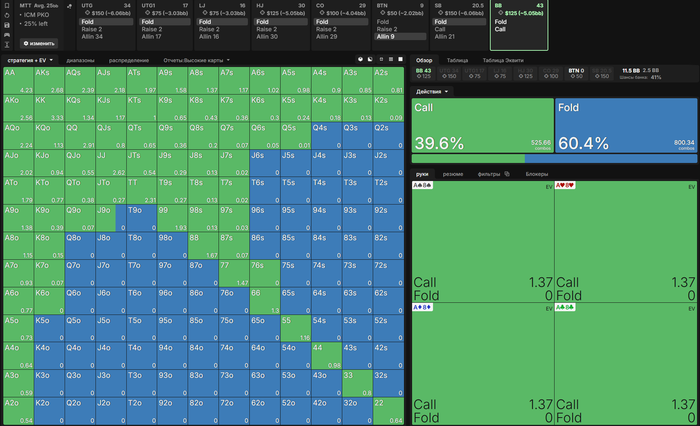Open the Обзор tab

click(424, 60)
